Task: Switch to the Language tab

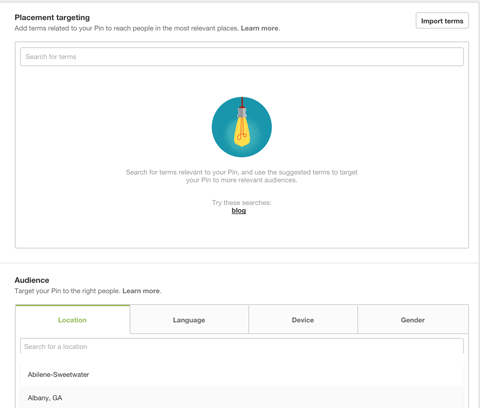Action: pyautogui.click(x=189, y=320)
